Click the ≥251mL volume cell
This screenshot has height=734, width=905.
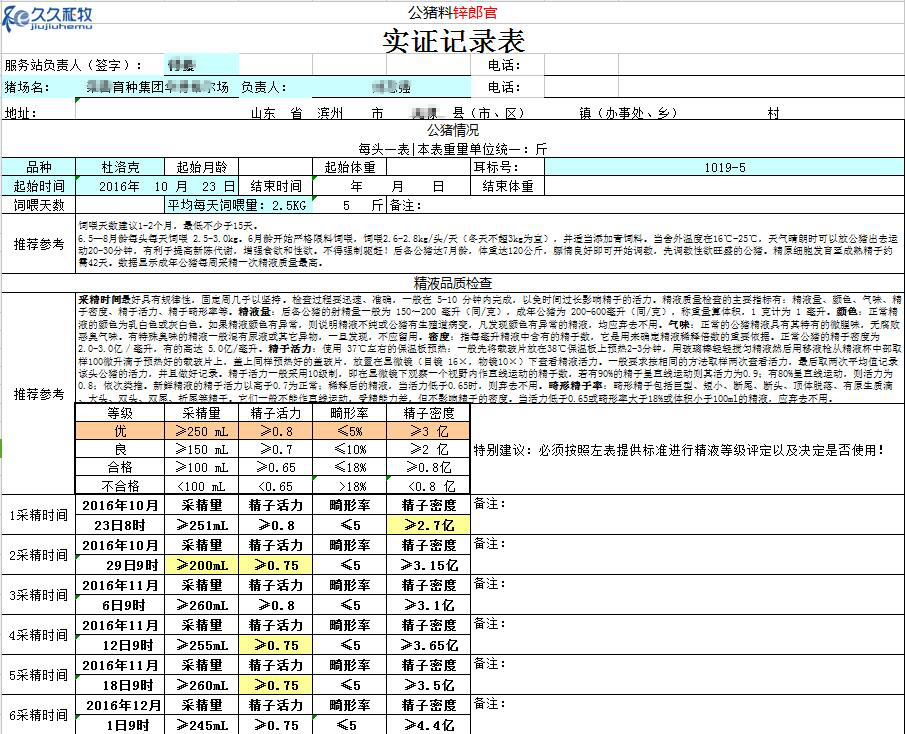point(201,525)
